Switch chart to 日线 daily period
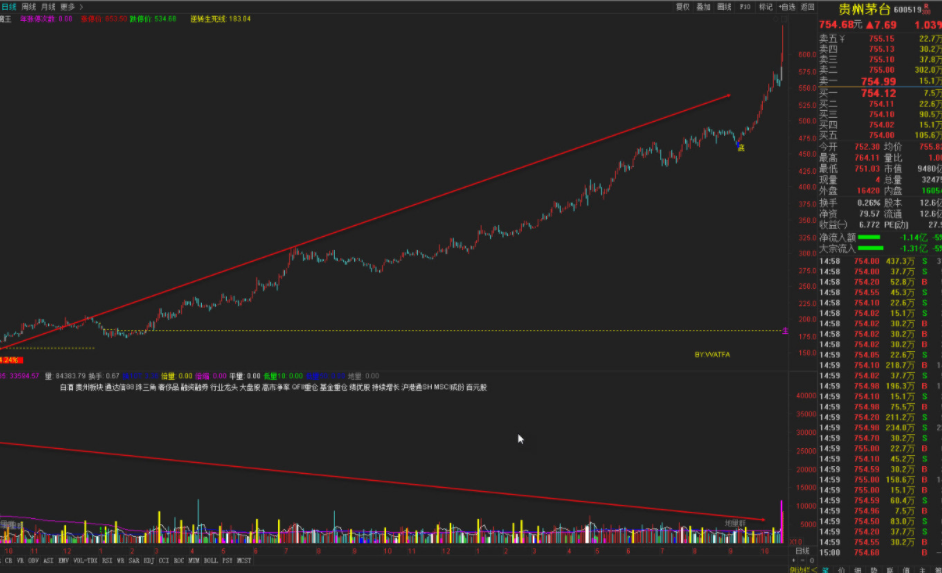942x573 pixels. [x=8, y=7]
